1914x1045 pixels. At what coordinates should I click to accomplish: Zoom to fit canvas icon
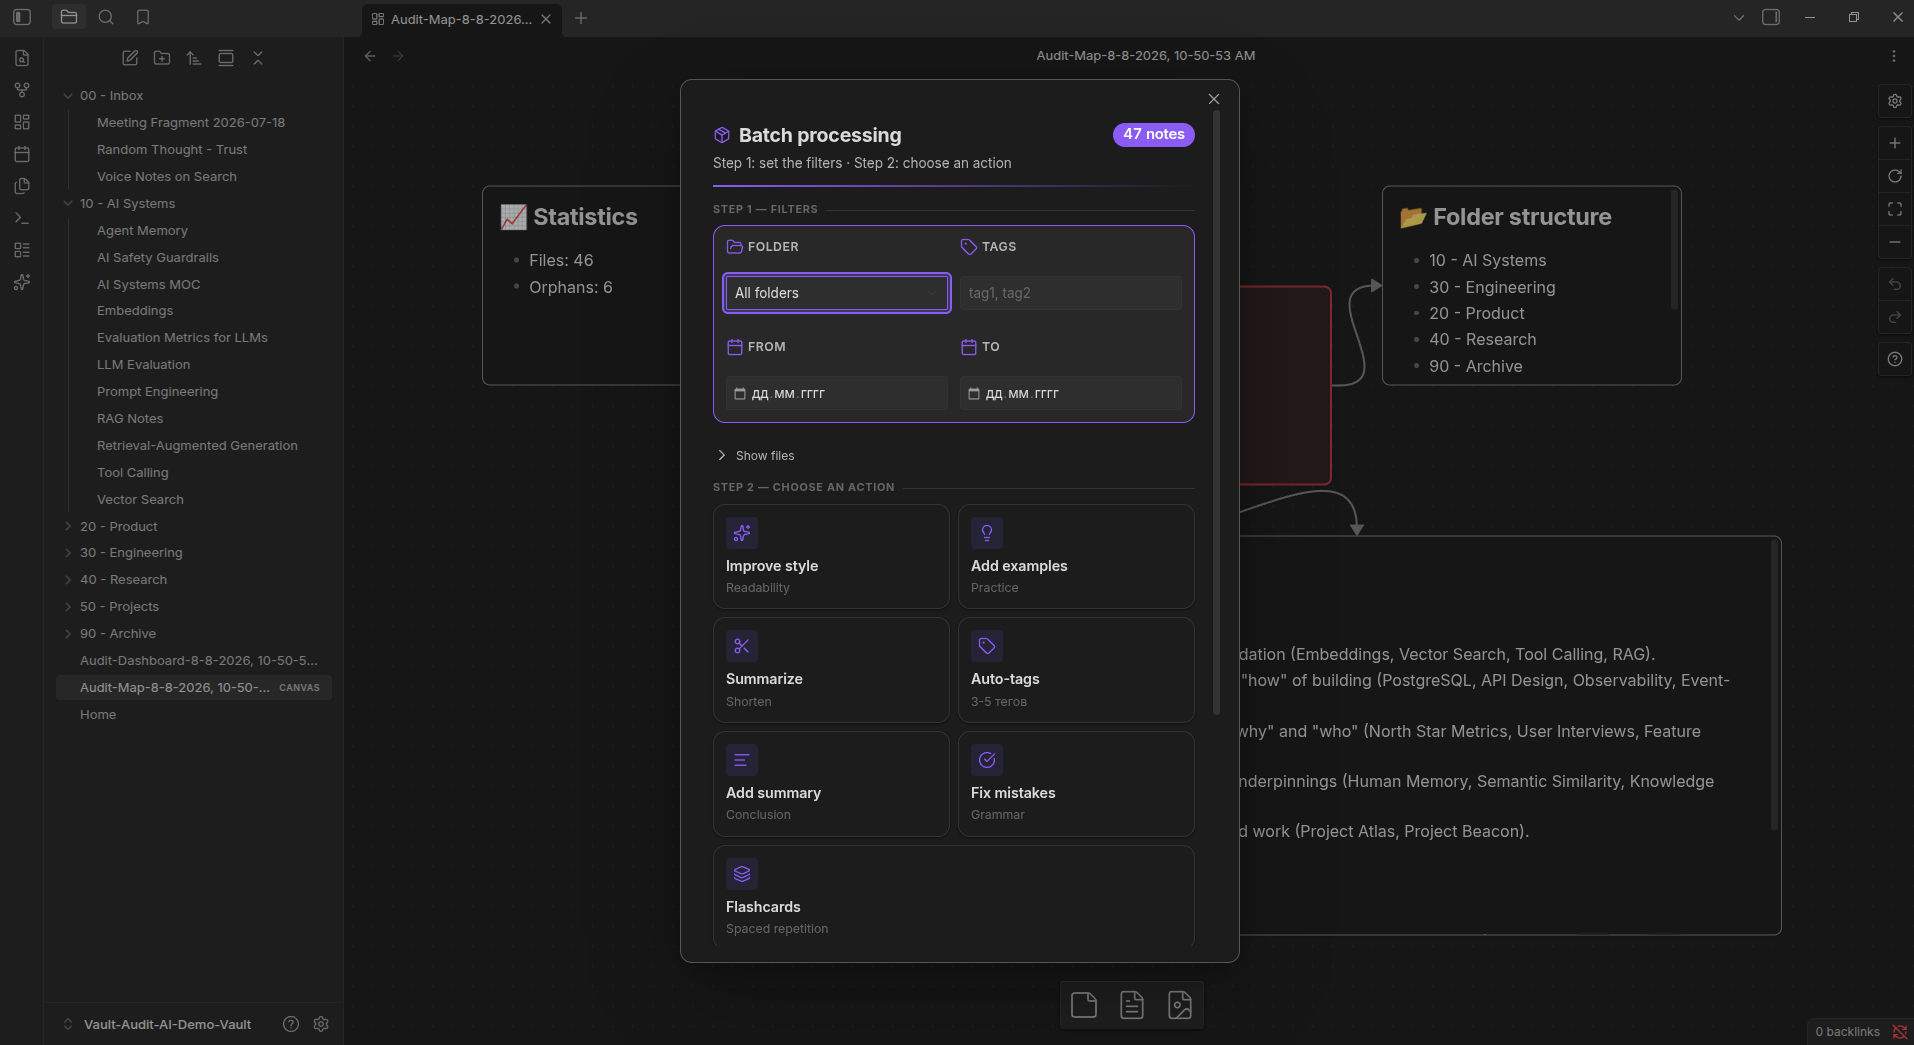[x=1895, y=209]
